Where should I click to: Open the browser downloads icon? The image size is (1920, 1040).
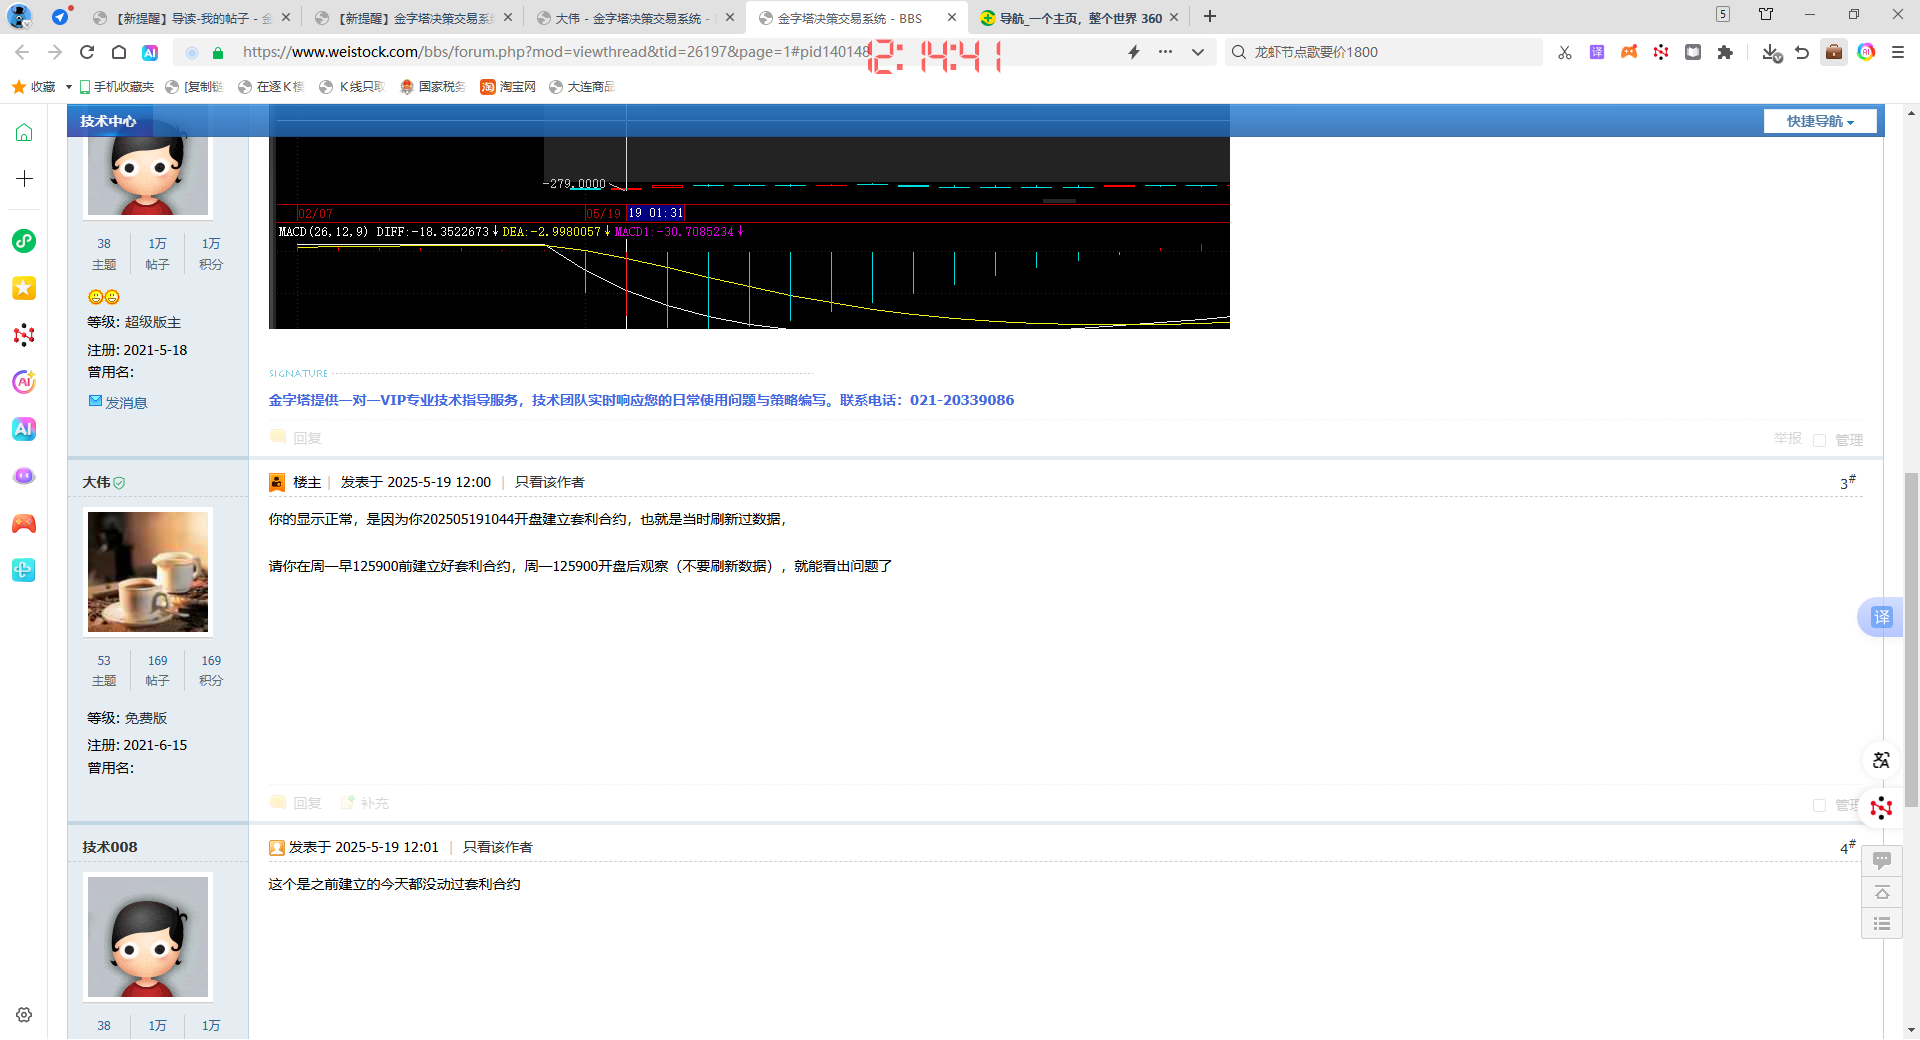coord(1771,52)
